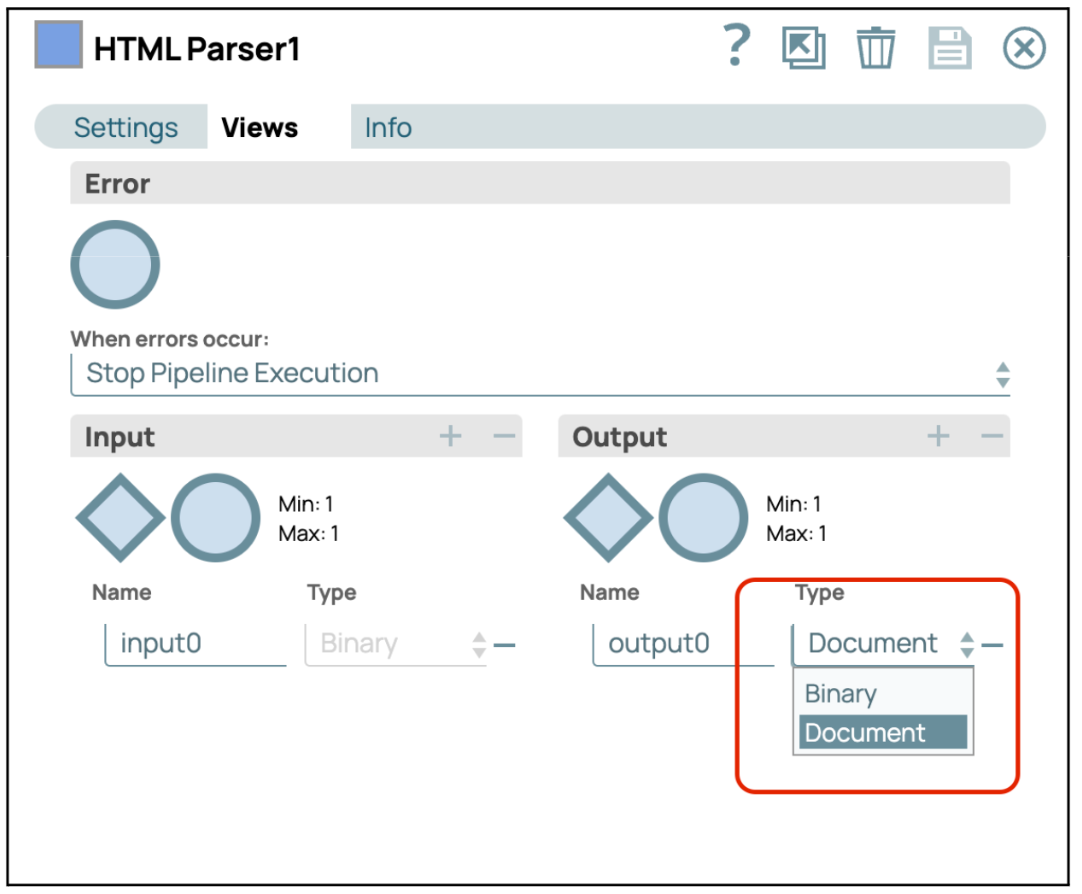Add an output view with plus

click(x=938, y=436)
